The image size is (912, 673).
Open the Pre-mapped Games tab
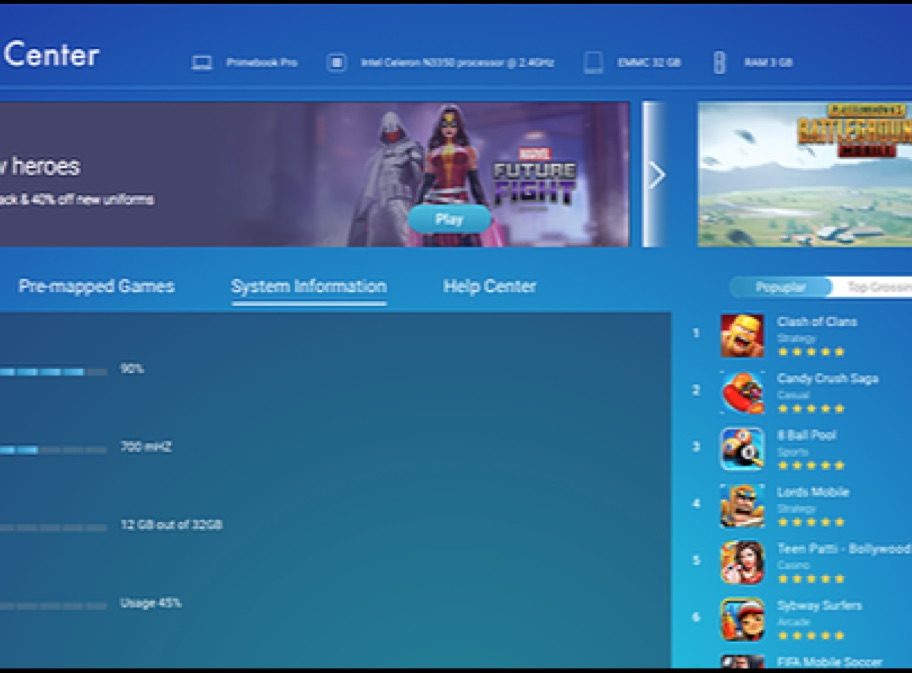[x=96, y=287]
